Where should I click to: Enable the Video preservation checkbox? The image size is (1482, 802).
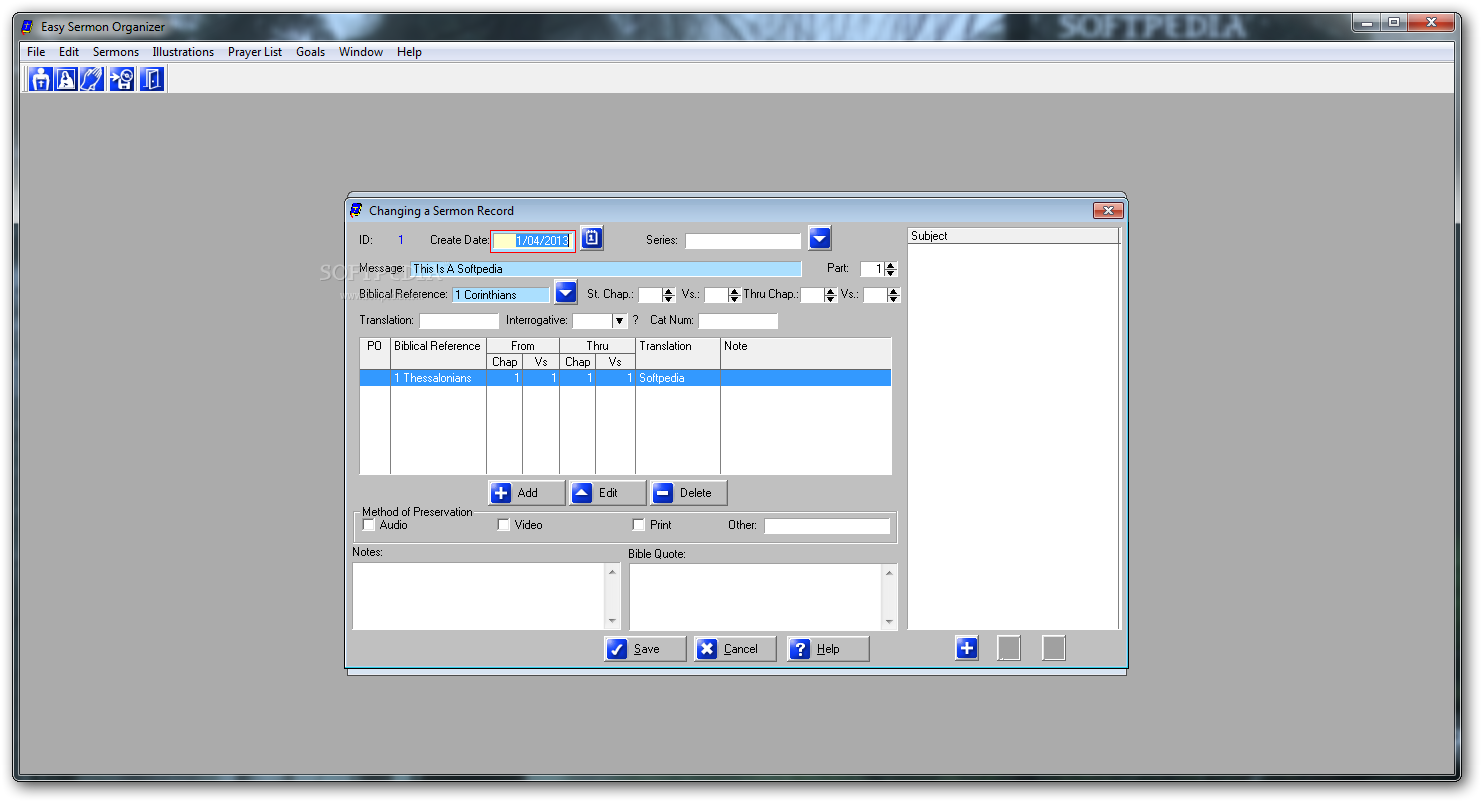504,525
